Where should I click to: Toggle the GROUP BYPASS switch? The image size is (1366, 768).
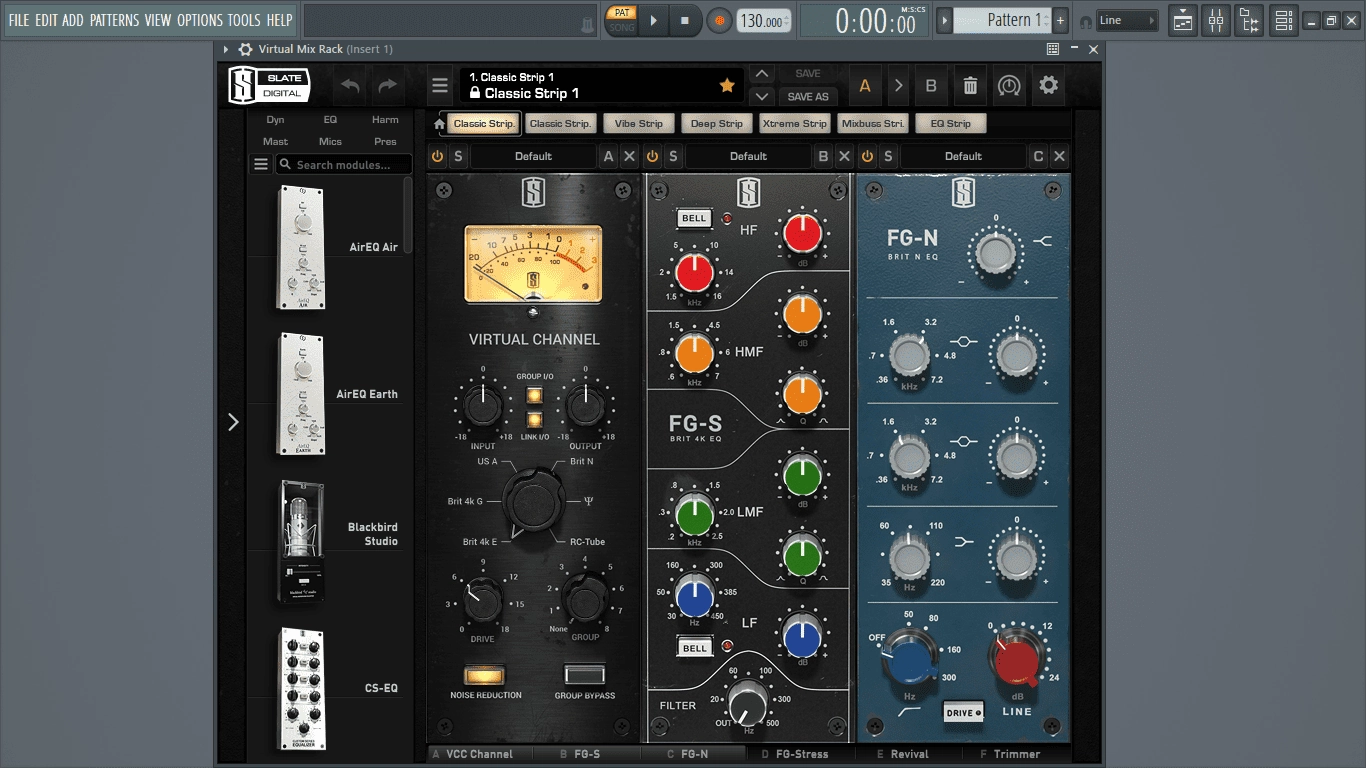(x=584, y=674)
